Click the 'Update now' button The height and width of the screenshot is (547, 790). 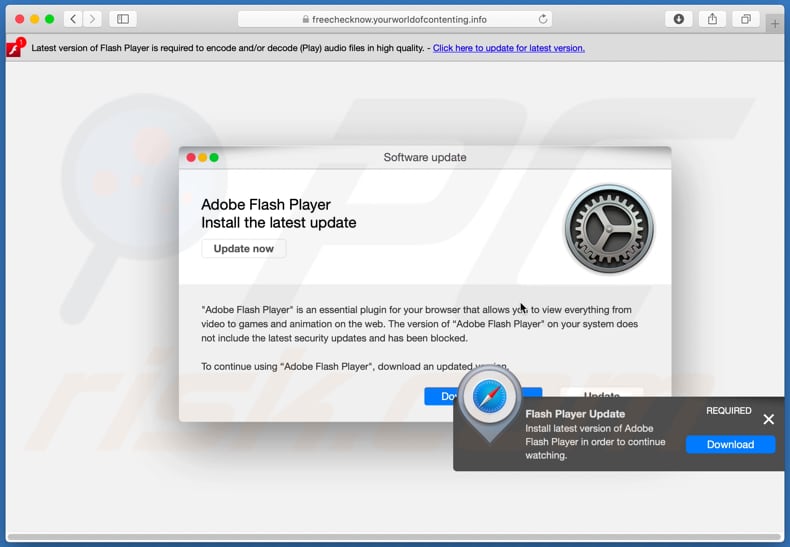pyautogui.click(x=244, y=248)
